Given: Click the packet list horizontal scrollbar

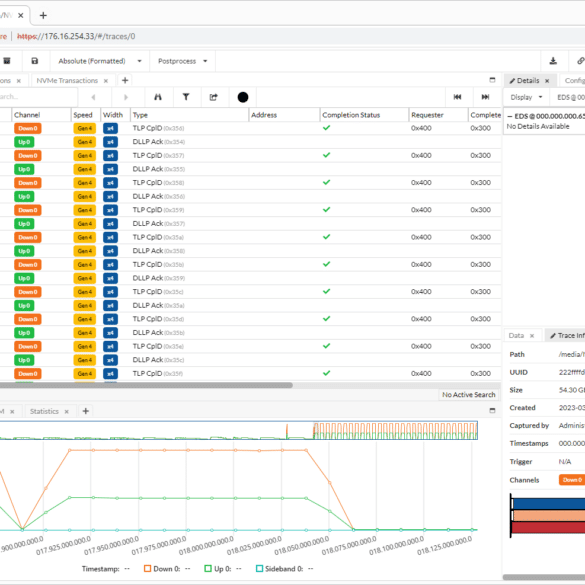Looking at the screenshot, I should [146, 385].
